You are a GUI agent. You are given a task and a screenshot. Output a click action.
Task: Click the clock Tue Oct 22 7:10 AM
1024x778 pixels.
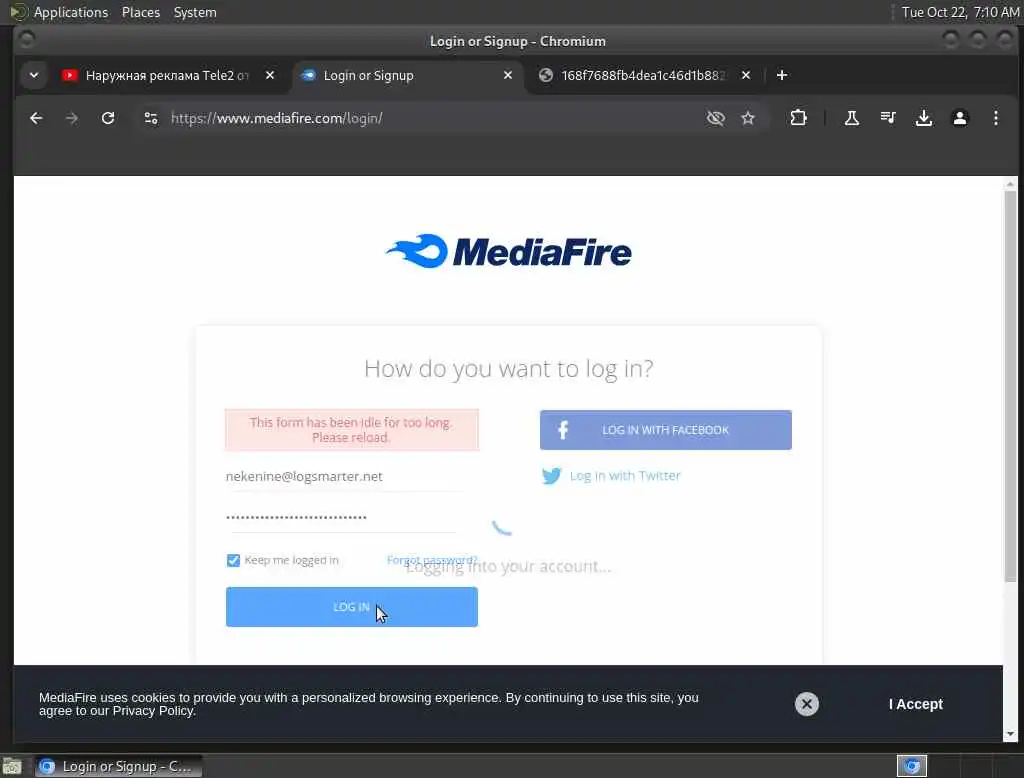point(960,12)
